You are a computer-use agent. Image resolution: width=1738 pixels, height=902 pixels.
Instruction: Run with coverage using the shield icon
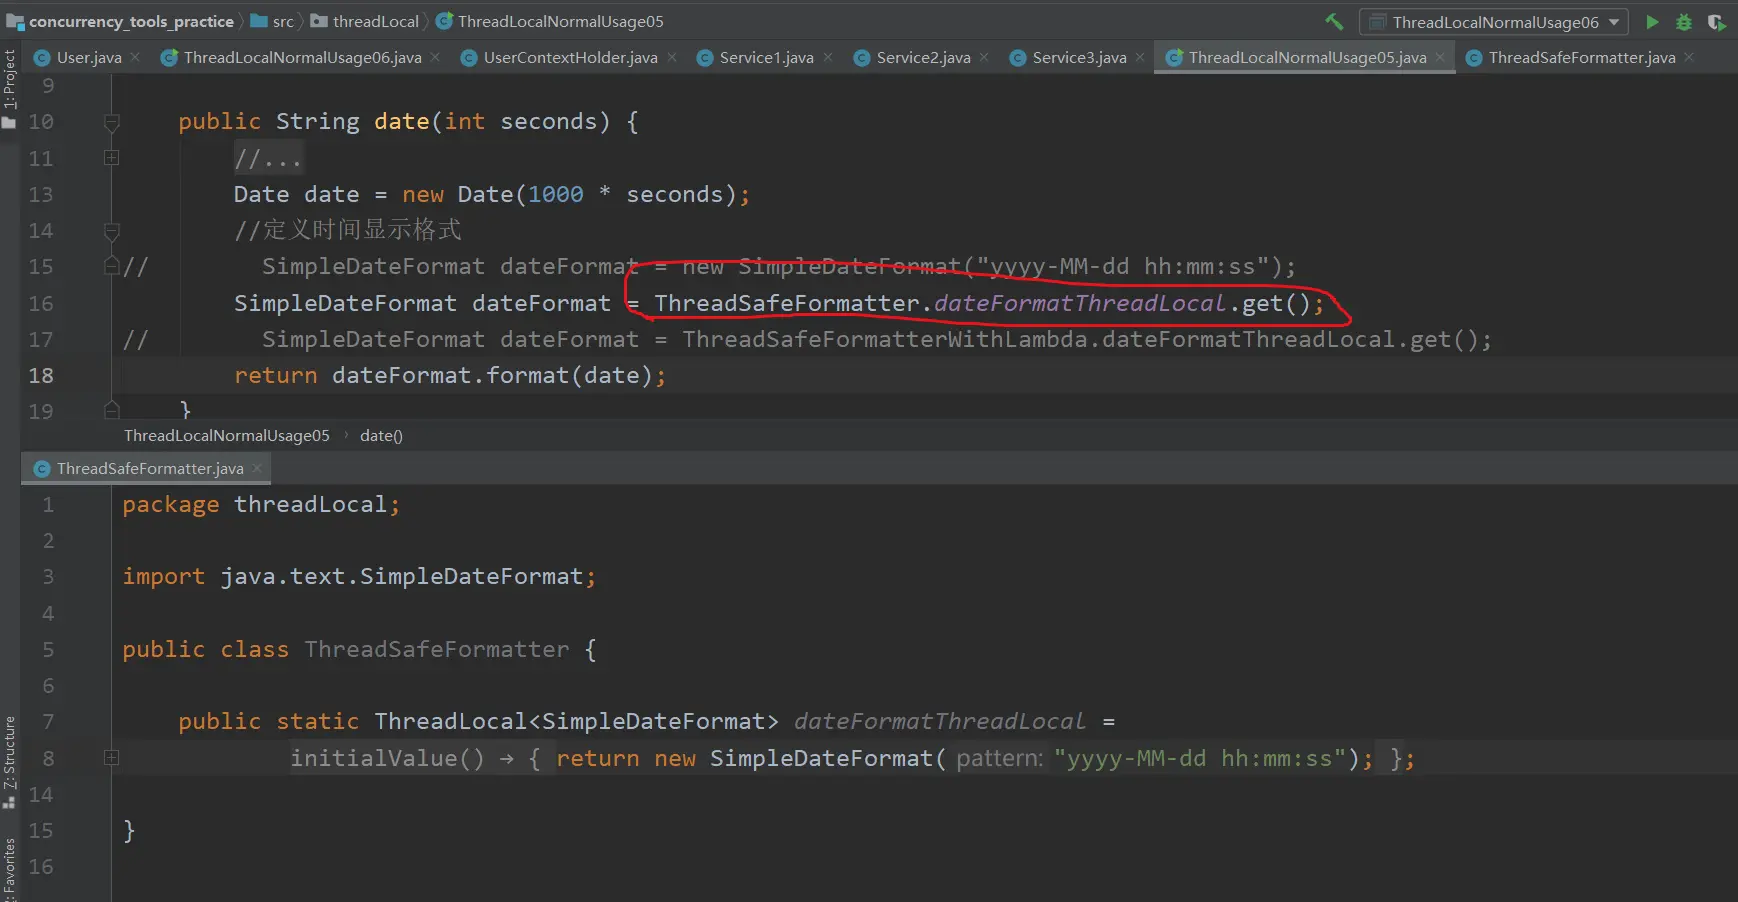[1716, 22]
